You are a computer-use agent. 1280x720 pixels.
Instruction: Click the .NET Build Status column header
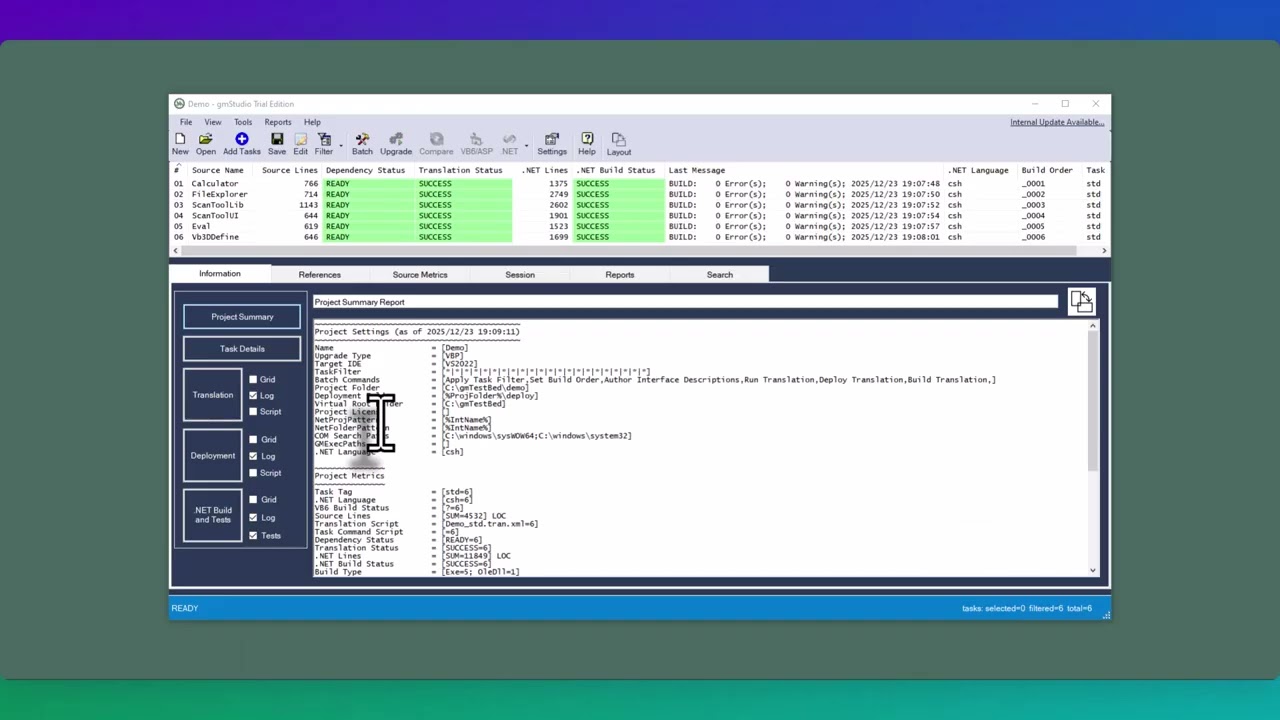click(x=616, y=170)
